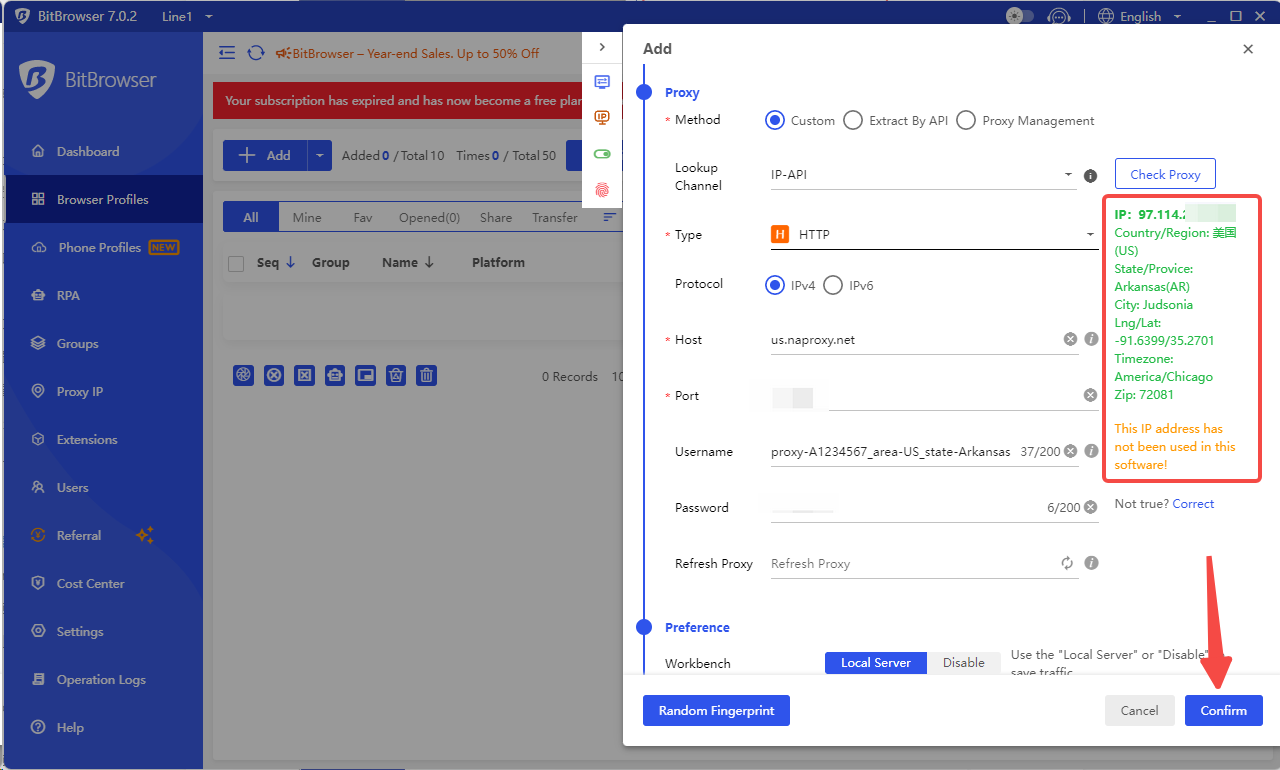Sort by Name column arrow

click(x=429, y=263)
